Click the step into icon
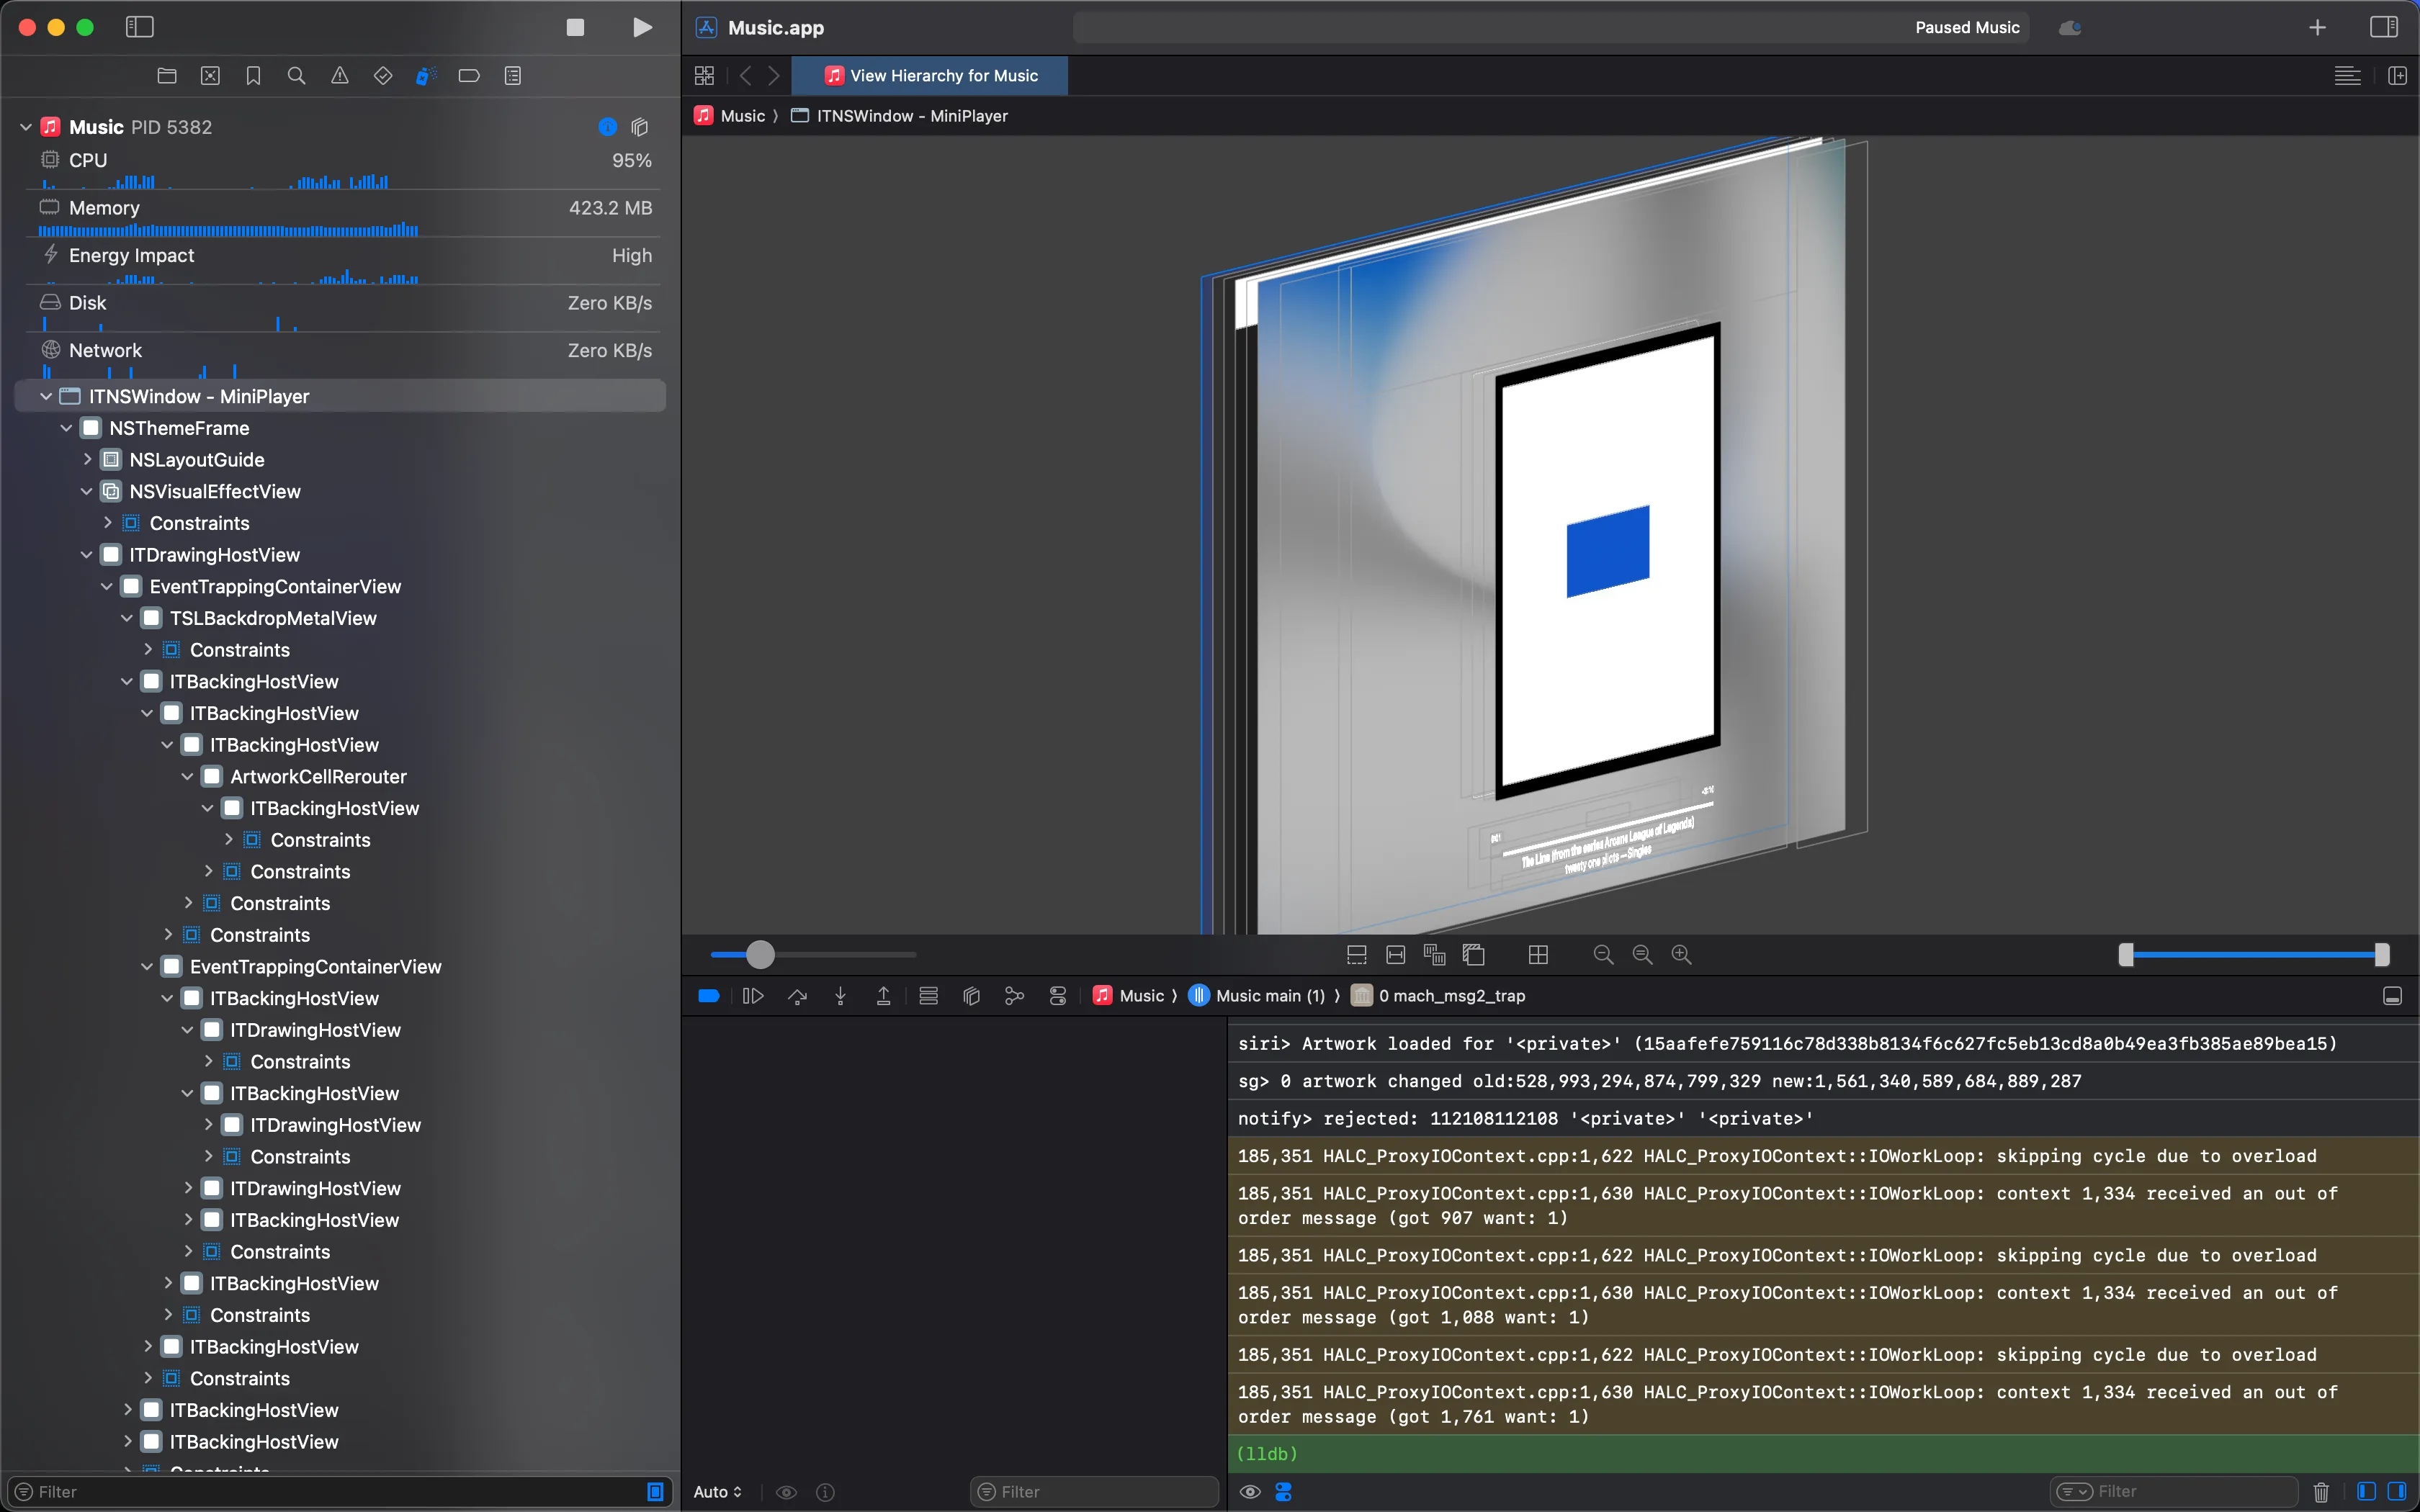Image resolution: width=2420 pixels, height=1512 pixels. 840,995
